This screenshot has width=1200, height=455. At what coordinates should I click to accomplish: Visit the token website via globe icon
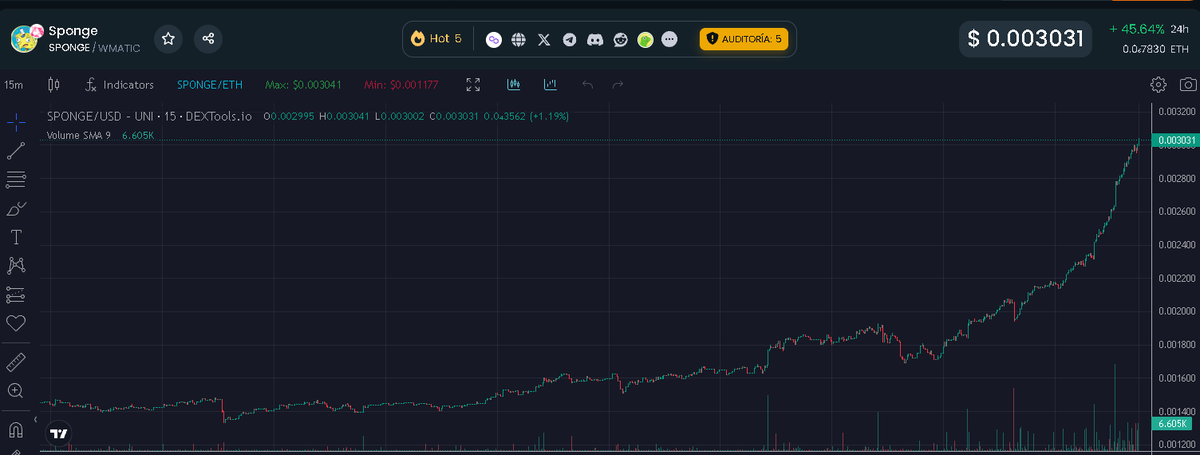point(518,40)
